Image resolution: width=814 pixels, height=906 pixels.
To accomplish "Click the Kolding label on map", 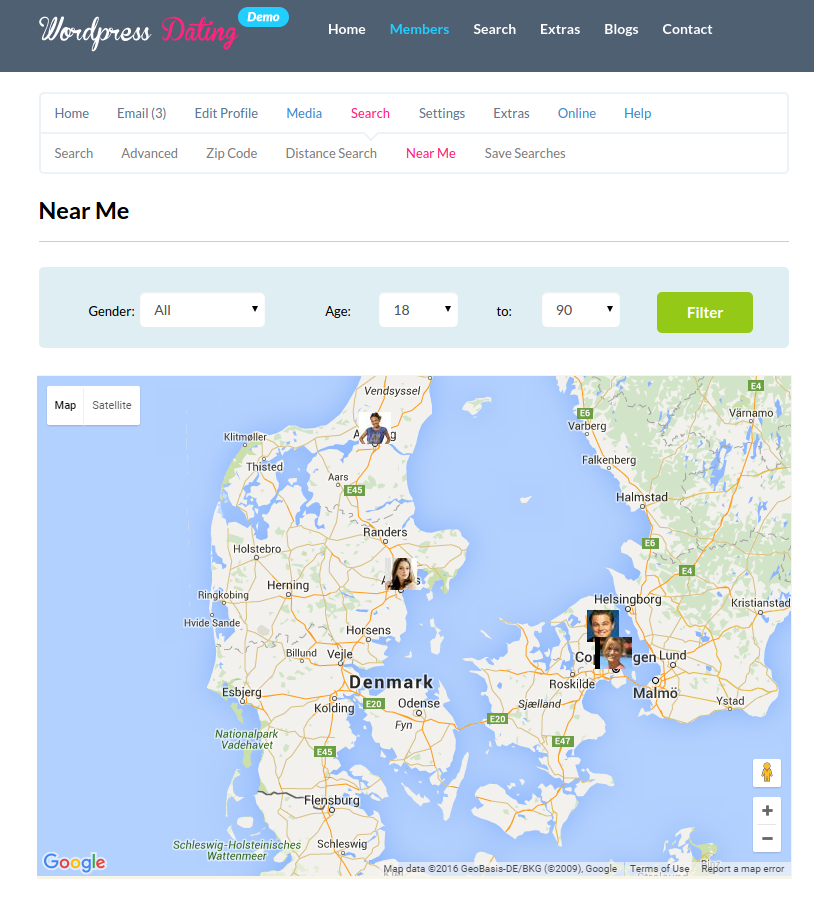I will coord(334,708).
